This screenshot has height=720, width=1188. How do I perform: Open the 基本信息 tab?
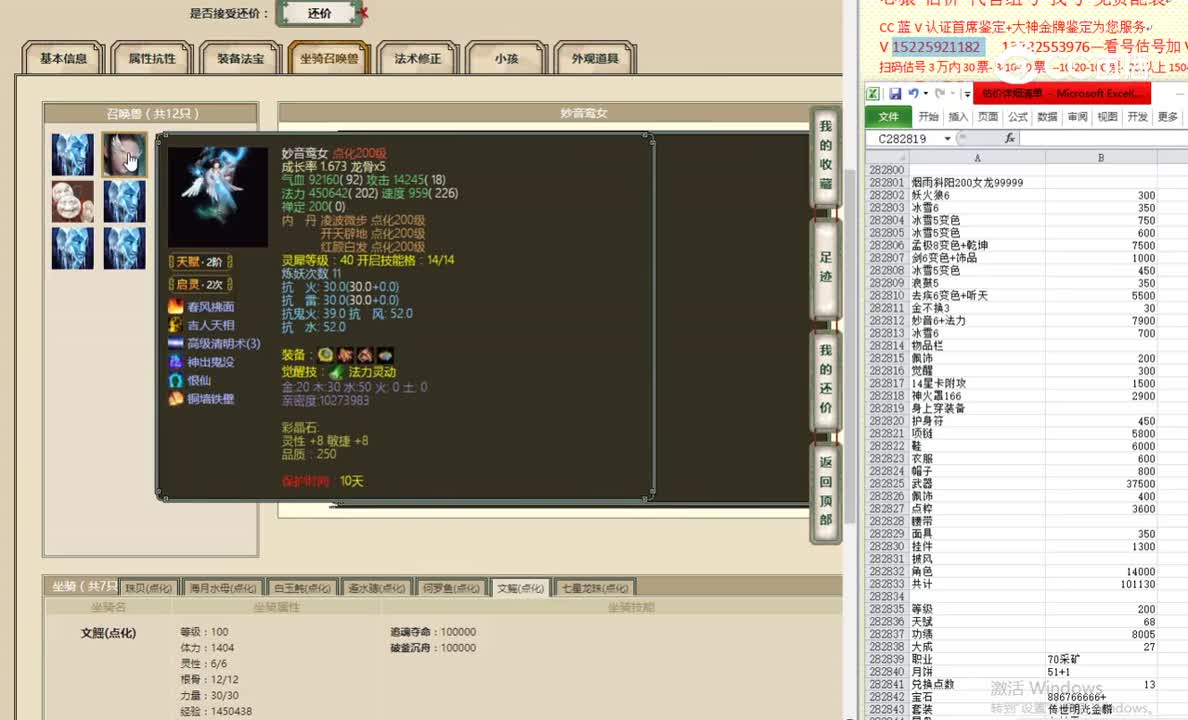pyautogui.click(x=64, y=58)
